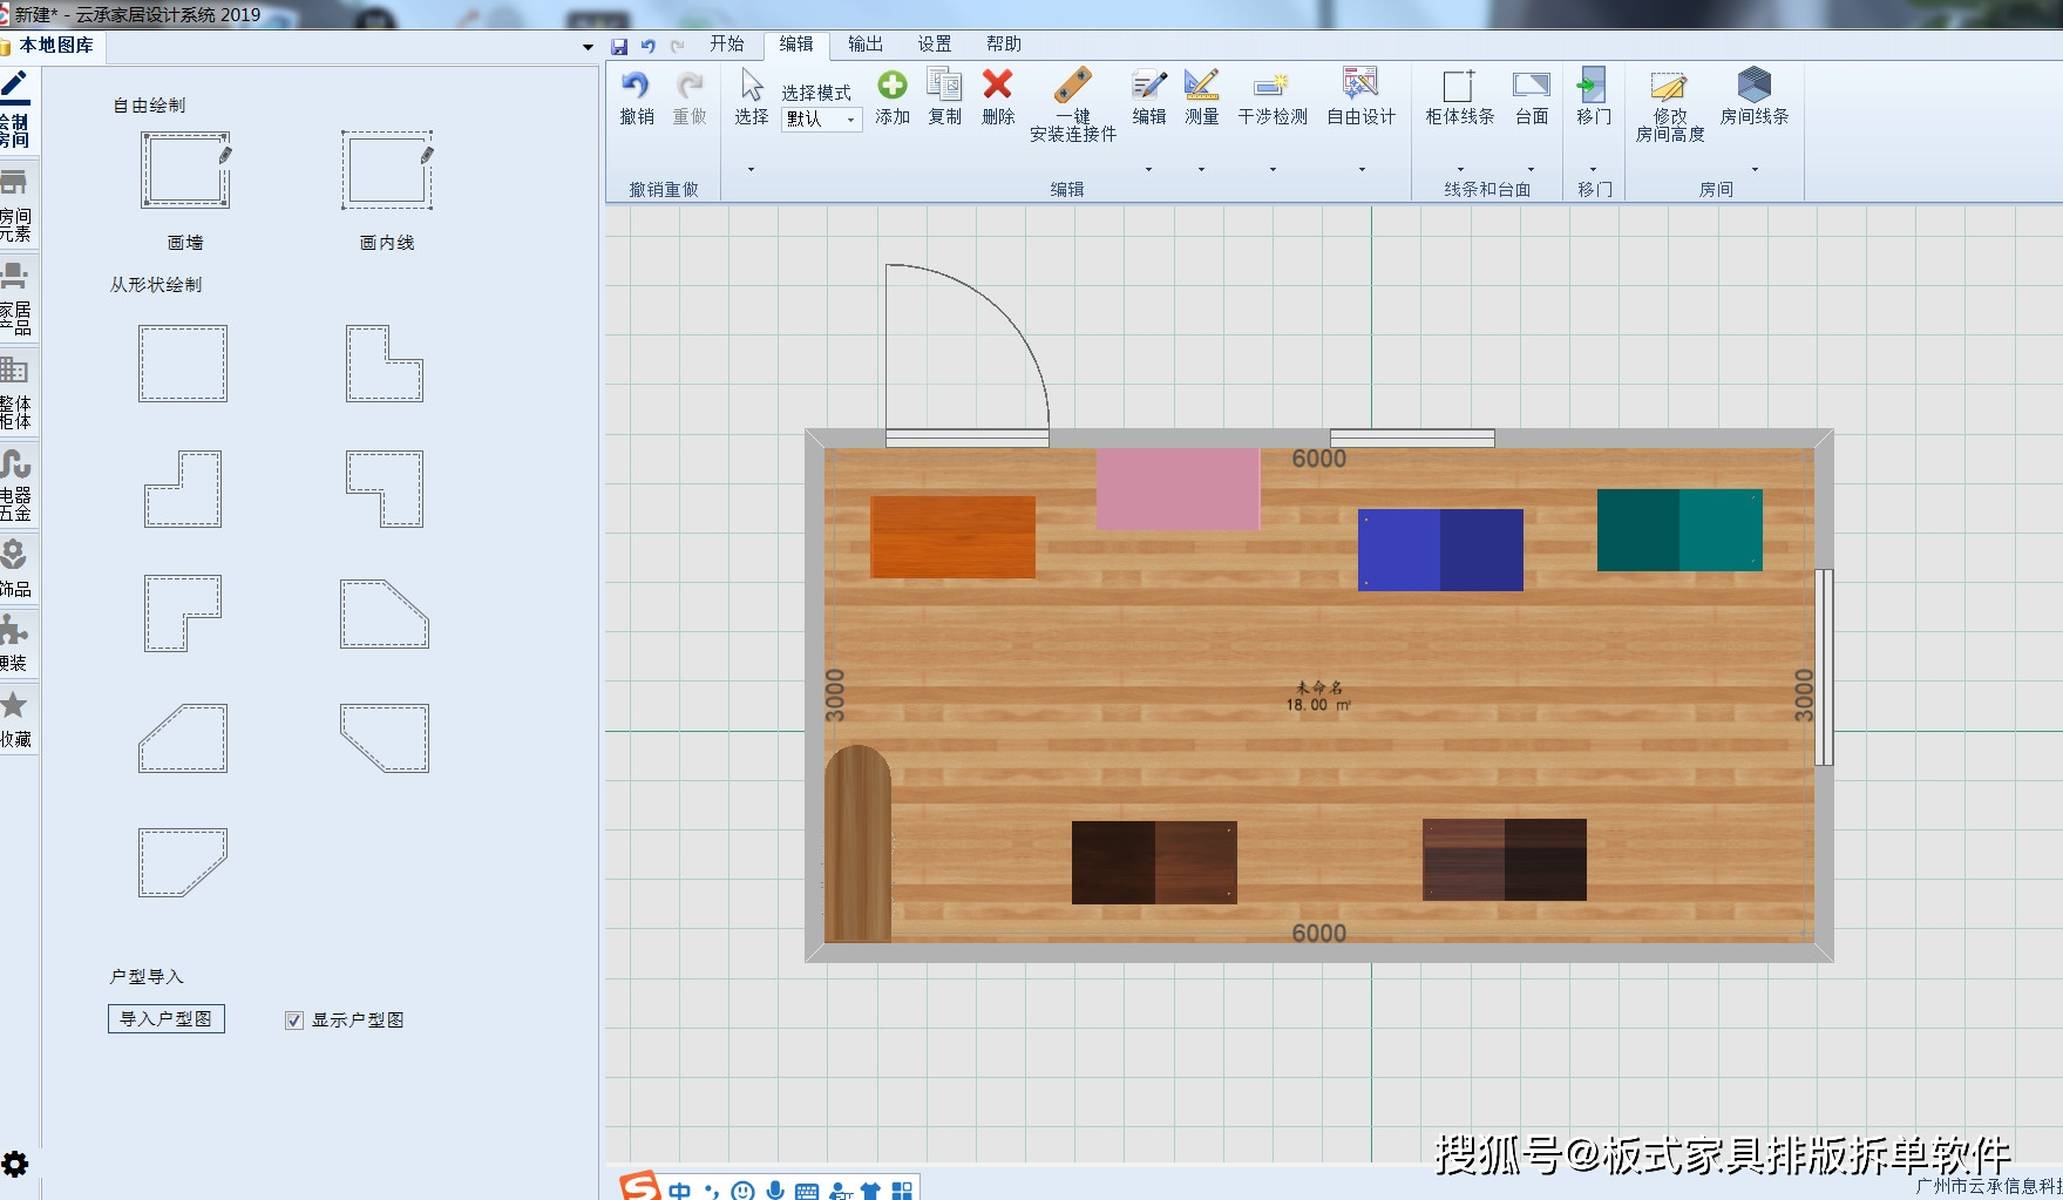Click the IME microphone voice input icon
Viewport: 2063px width, 1200px height.
point(774,1190)
